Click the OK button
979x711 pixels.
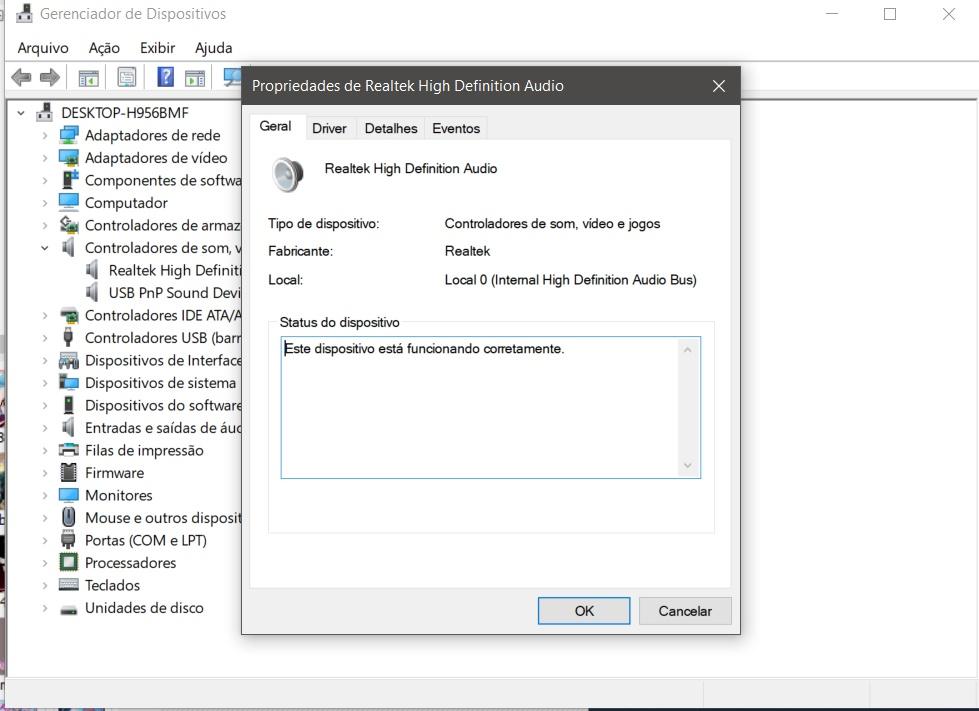(584, 610)
